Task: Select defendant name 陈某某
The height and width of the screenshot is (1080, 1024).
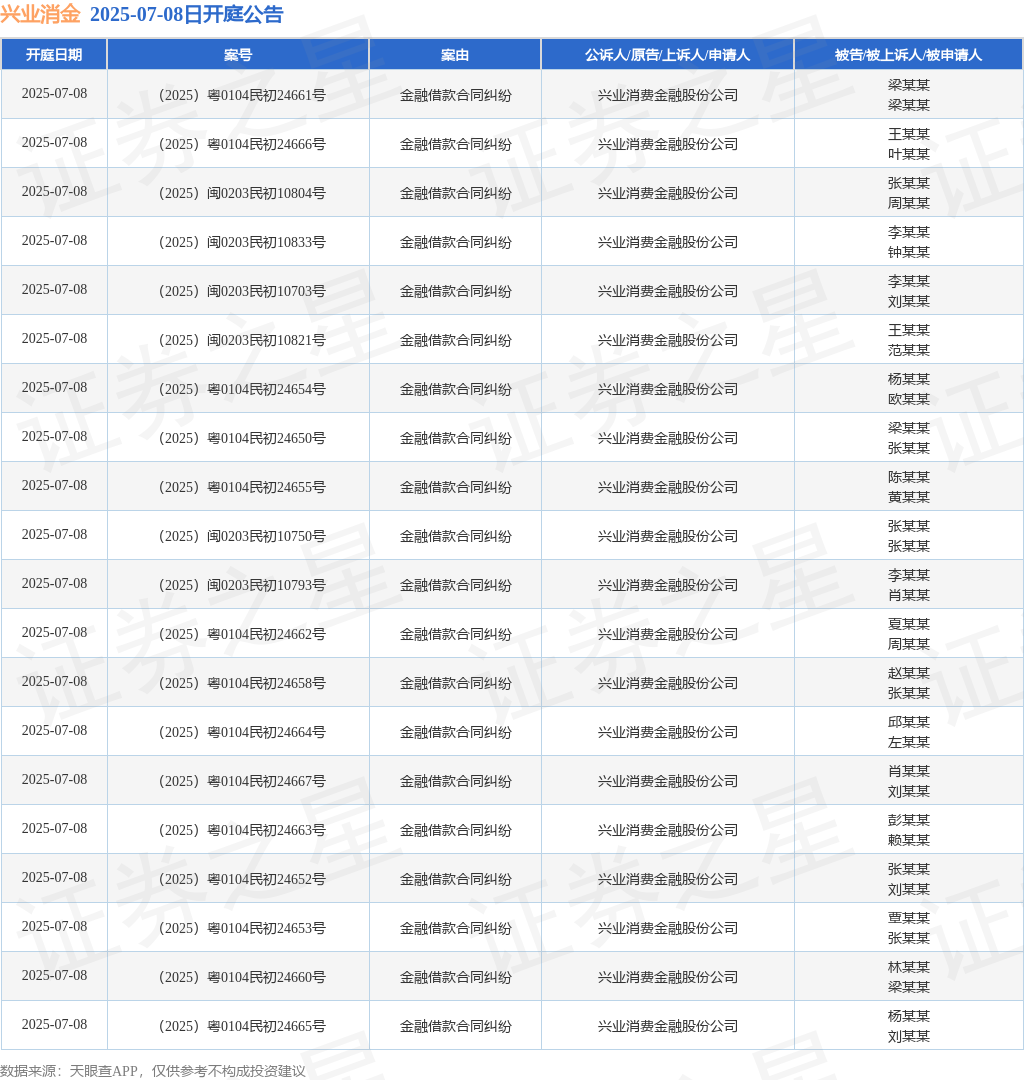Action: [x=908, y=477]
